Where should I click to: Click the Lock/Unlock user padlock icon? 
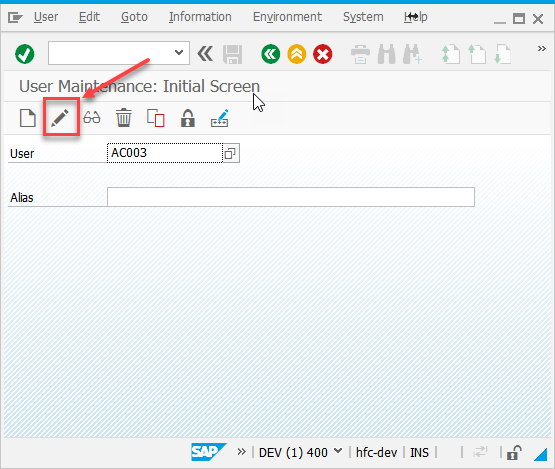point(188,118)
